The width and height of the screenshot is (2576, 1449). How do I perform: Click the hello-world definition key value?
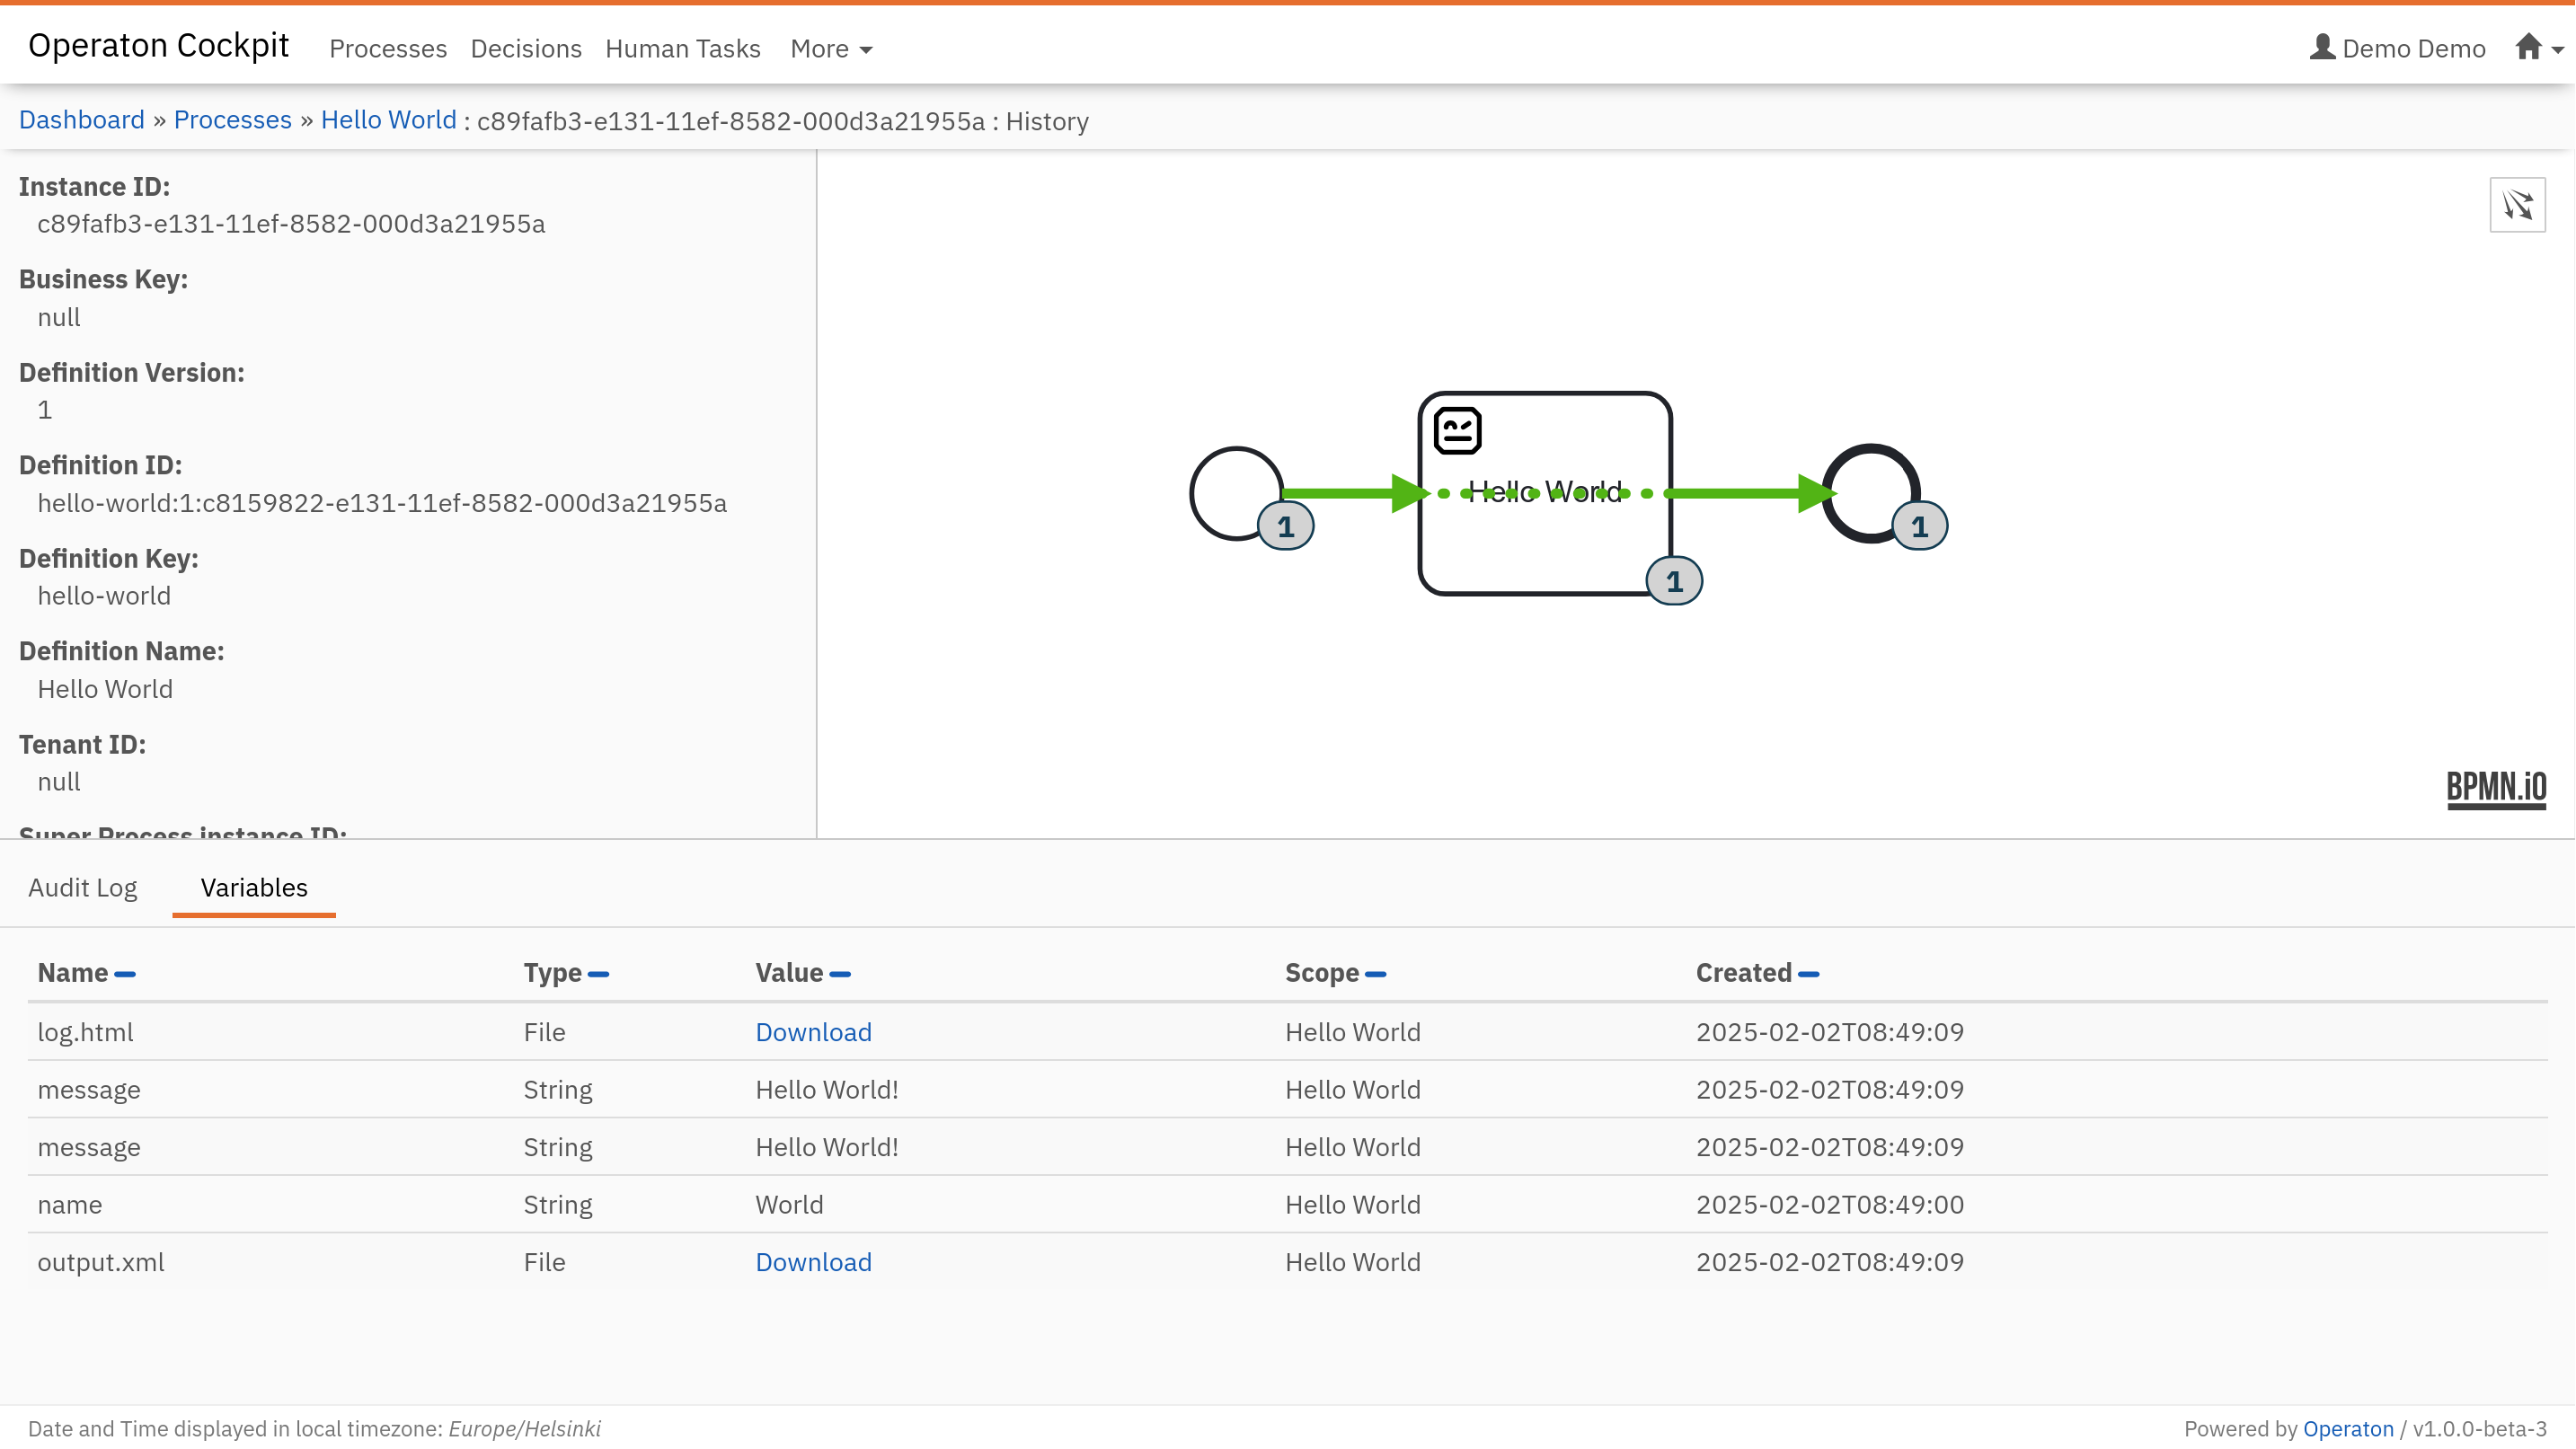click(x=104, y=596)
